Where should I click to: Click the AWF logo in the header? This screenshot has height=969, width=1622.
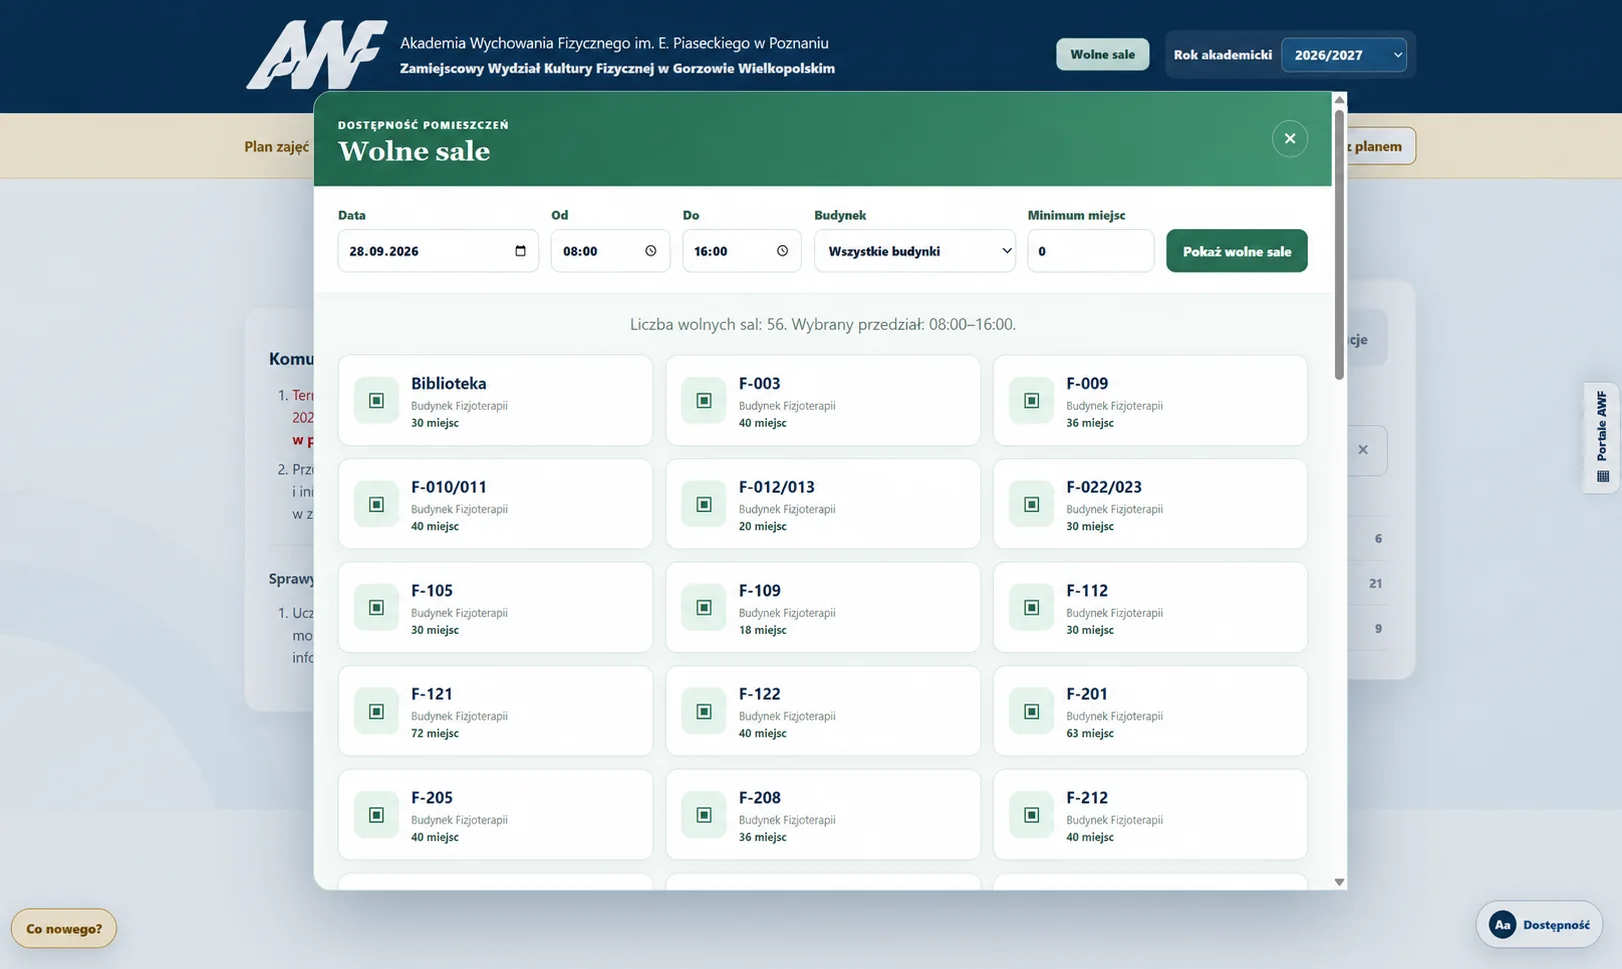(316, 55)
